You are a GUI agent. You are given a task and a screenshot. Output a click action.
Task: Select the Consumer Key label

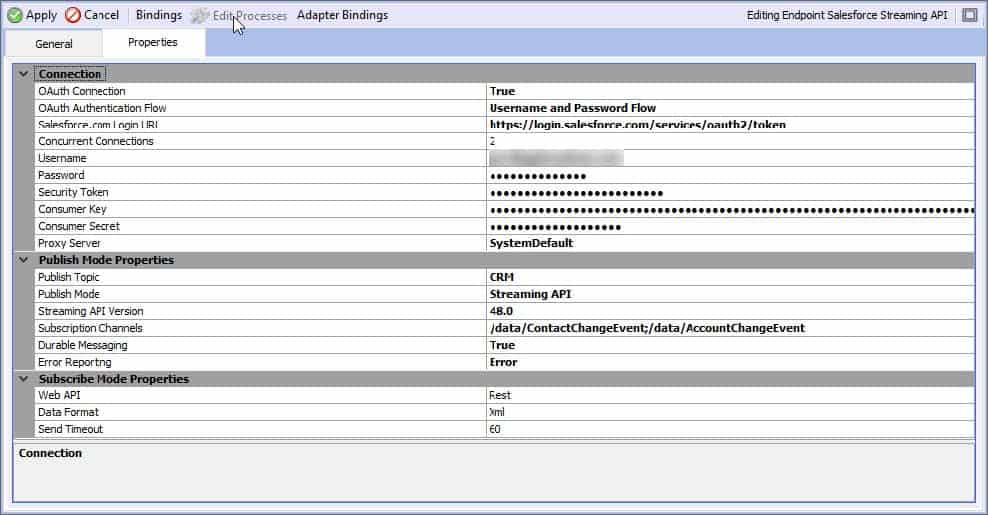tap(72, 209)
